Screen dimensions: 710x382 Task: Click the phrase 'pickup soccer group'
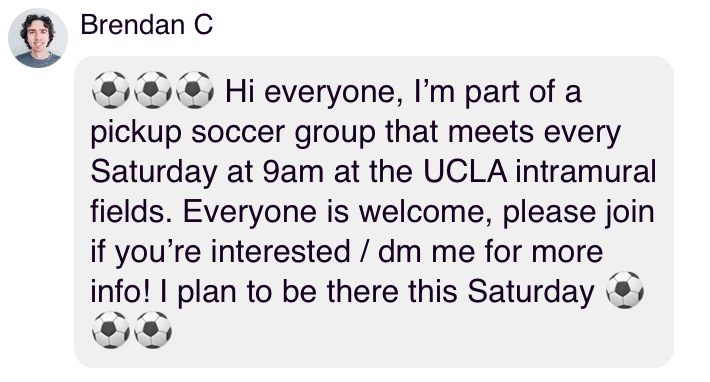pyautogui.click(x=233, y=133)
